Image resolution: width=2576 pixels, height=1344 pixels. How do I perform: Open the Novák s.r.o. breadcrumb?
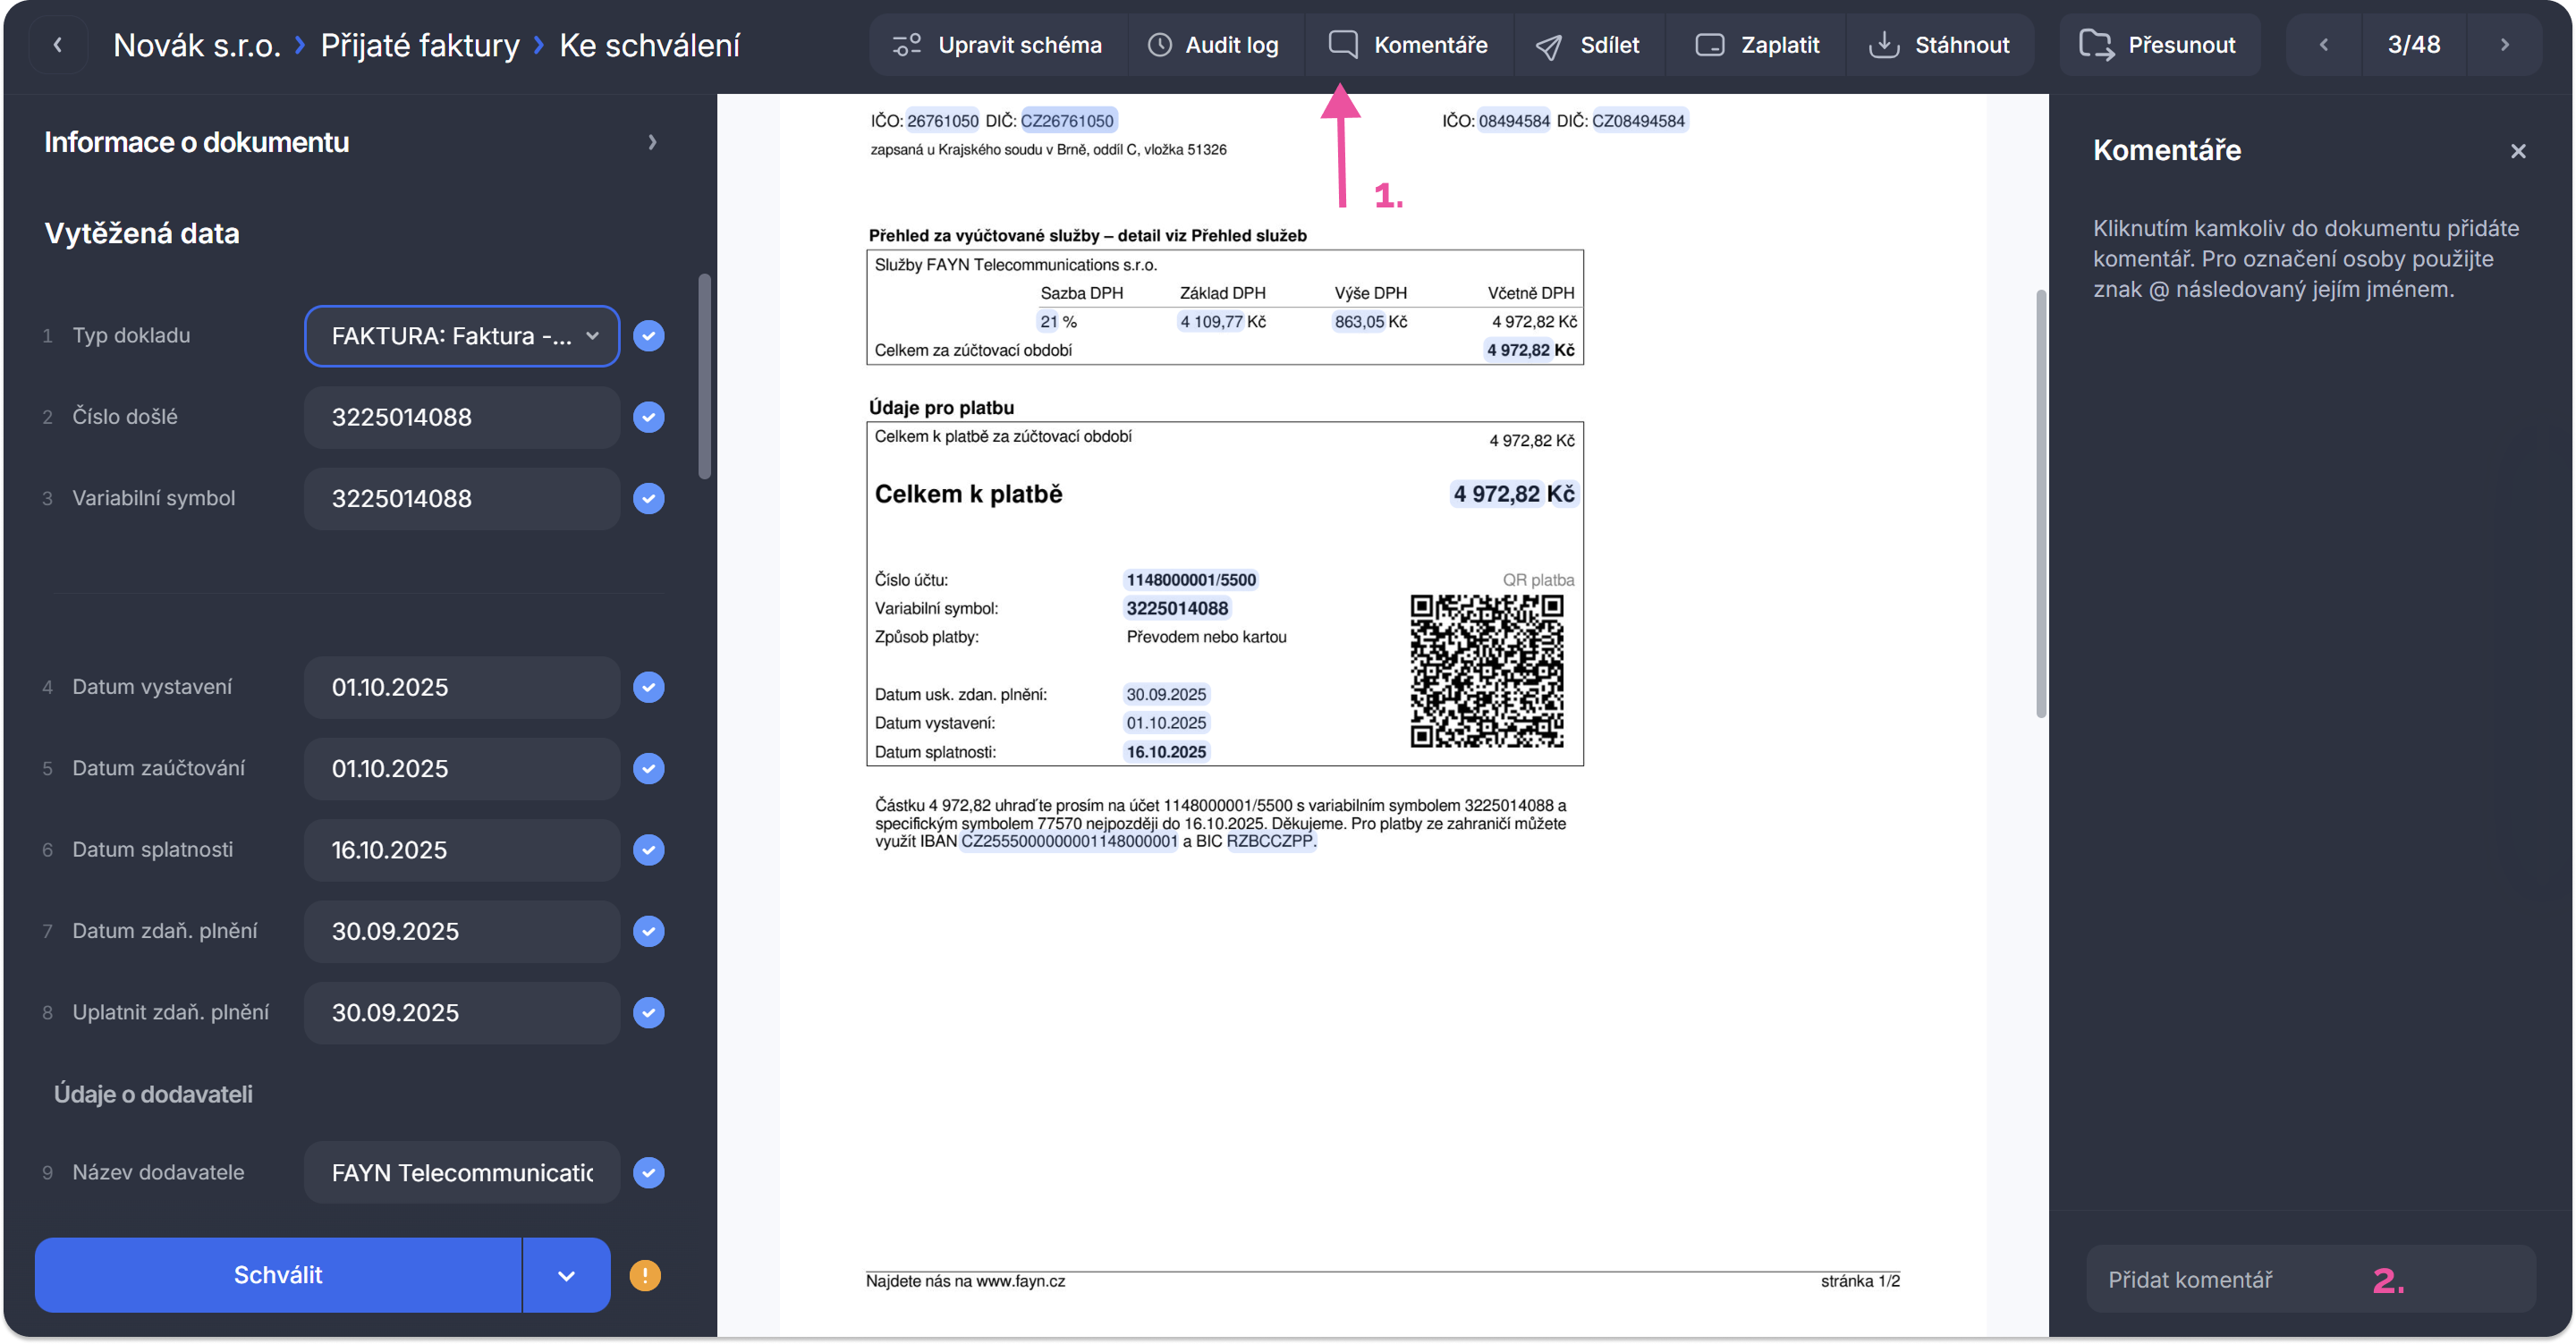196,45
